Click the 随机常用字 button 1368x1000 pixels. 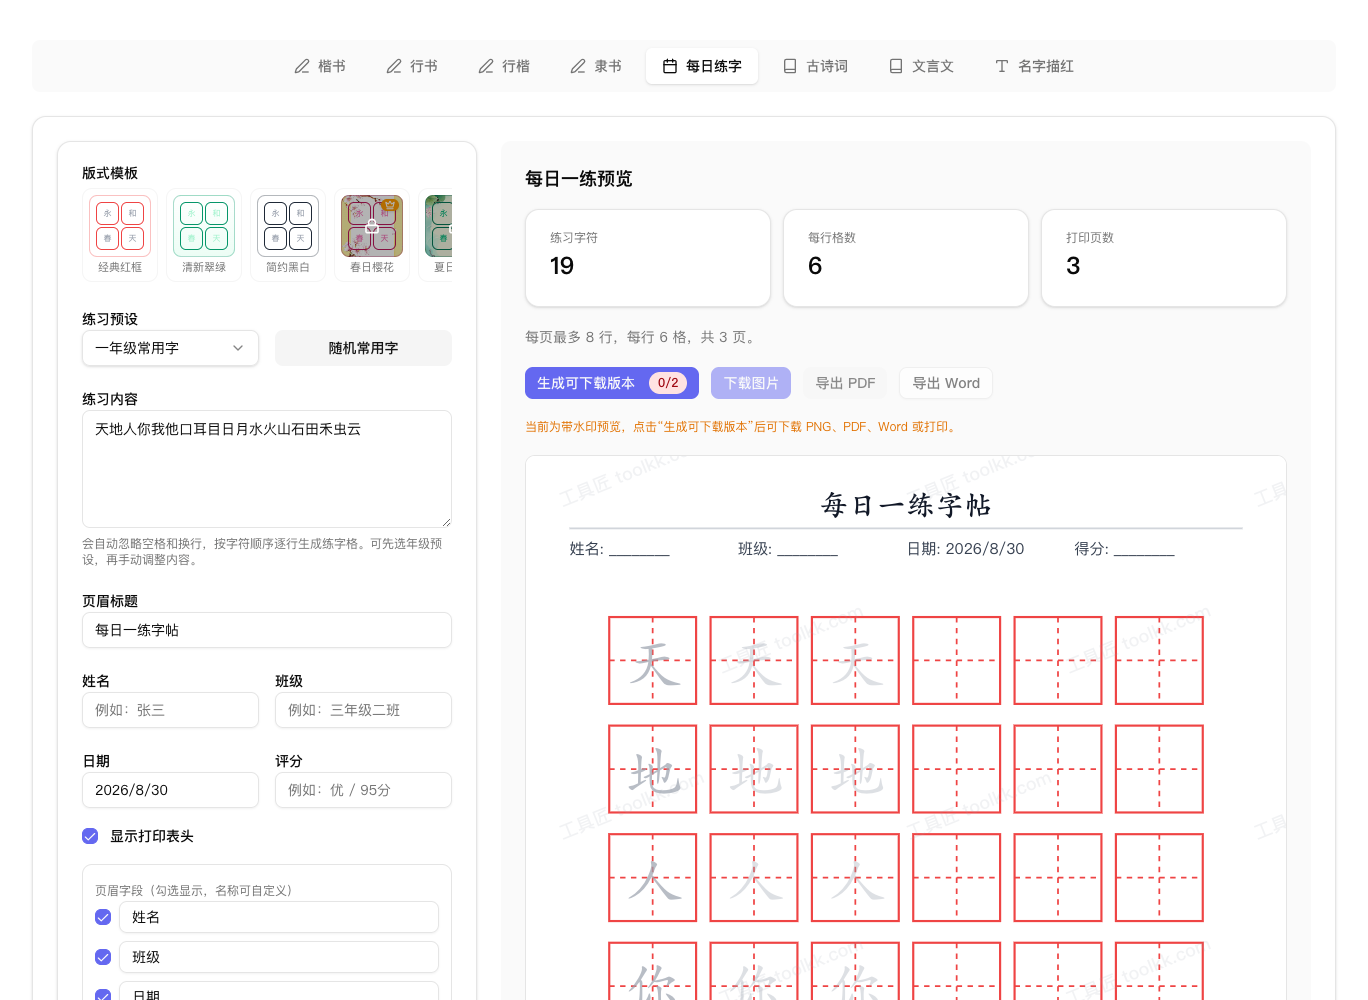[x=363, y=348]
